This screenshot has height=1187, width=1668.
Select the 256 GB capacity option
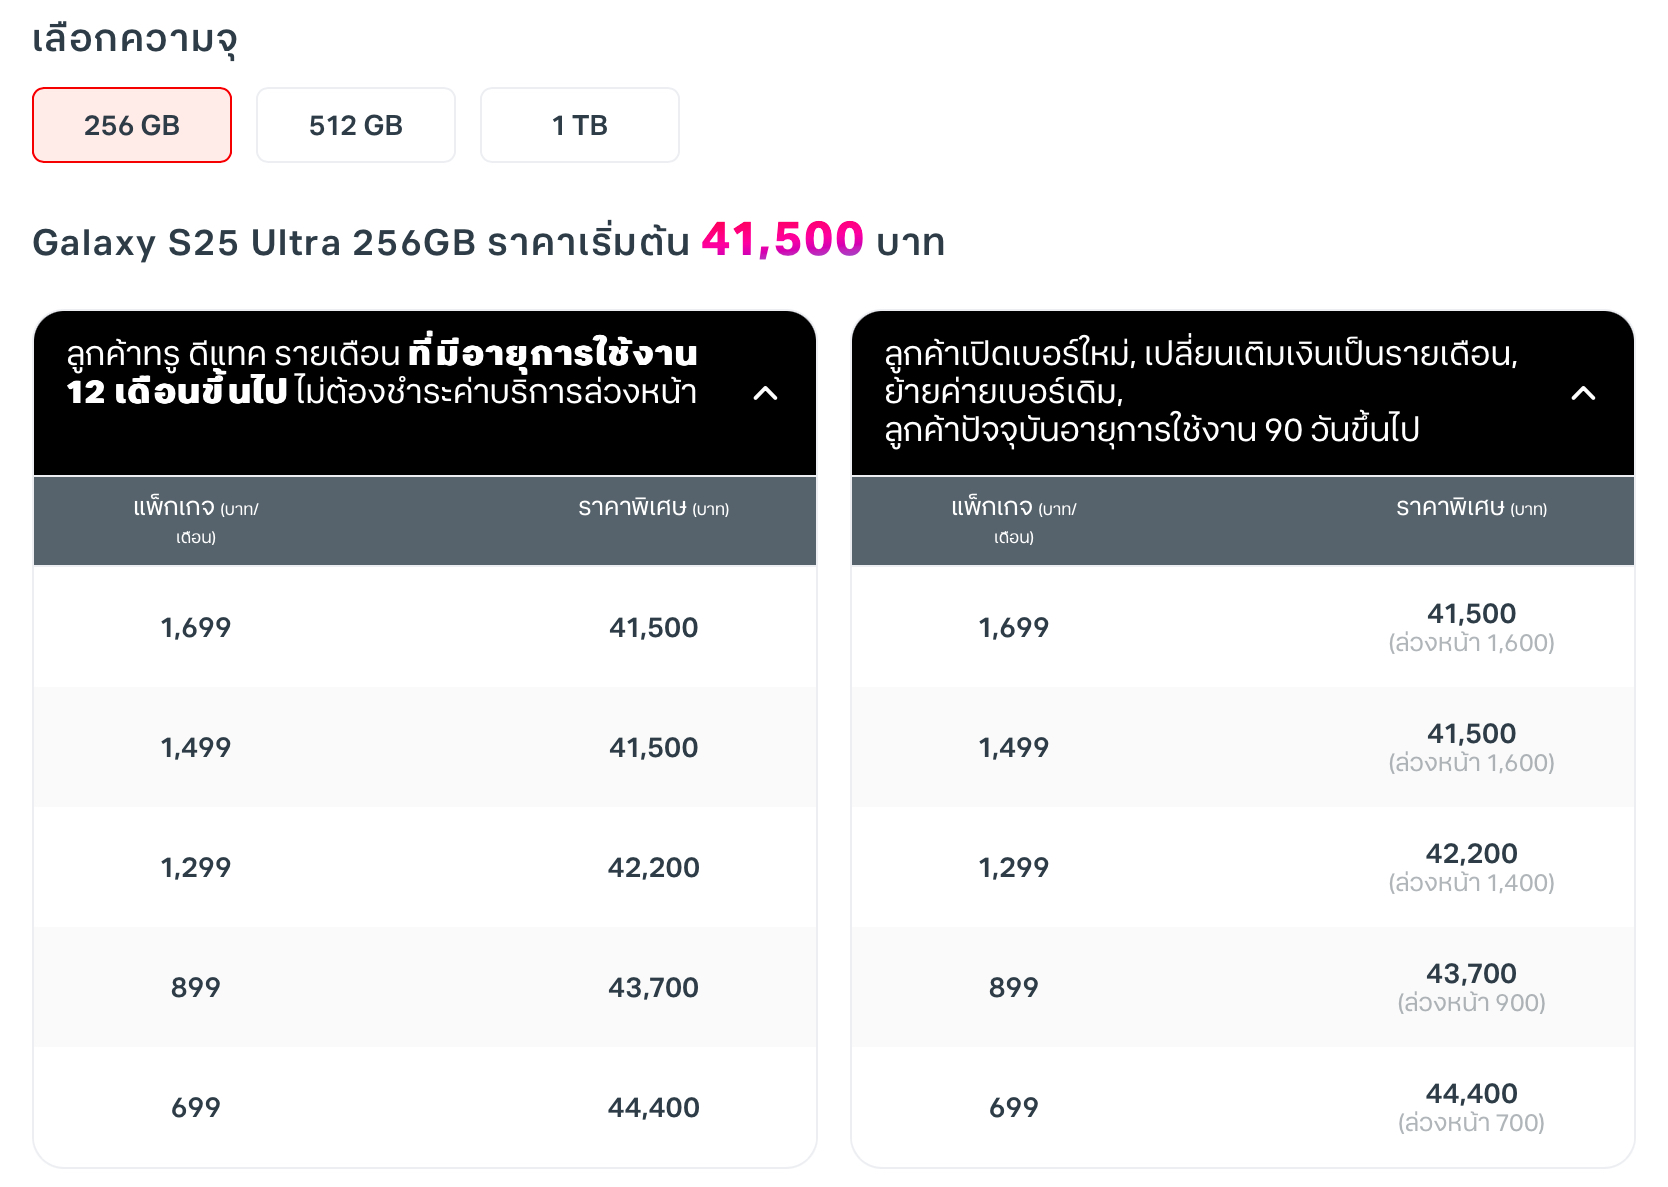tap(132, 125)
